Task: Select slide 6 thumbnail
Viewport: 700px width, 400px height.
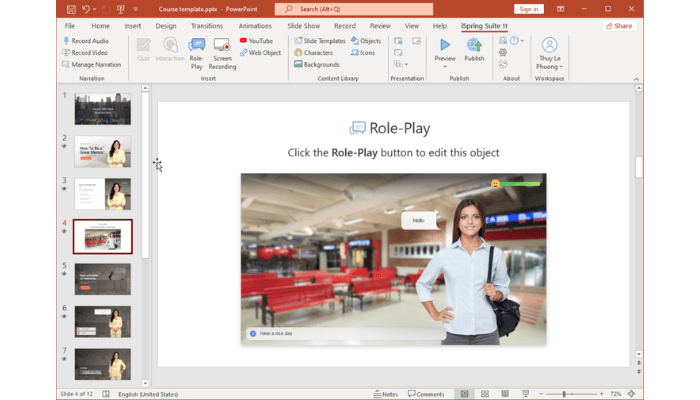Action: 103,322
